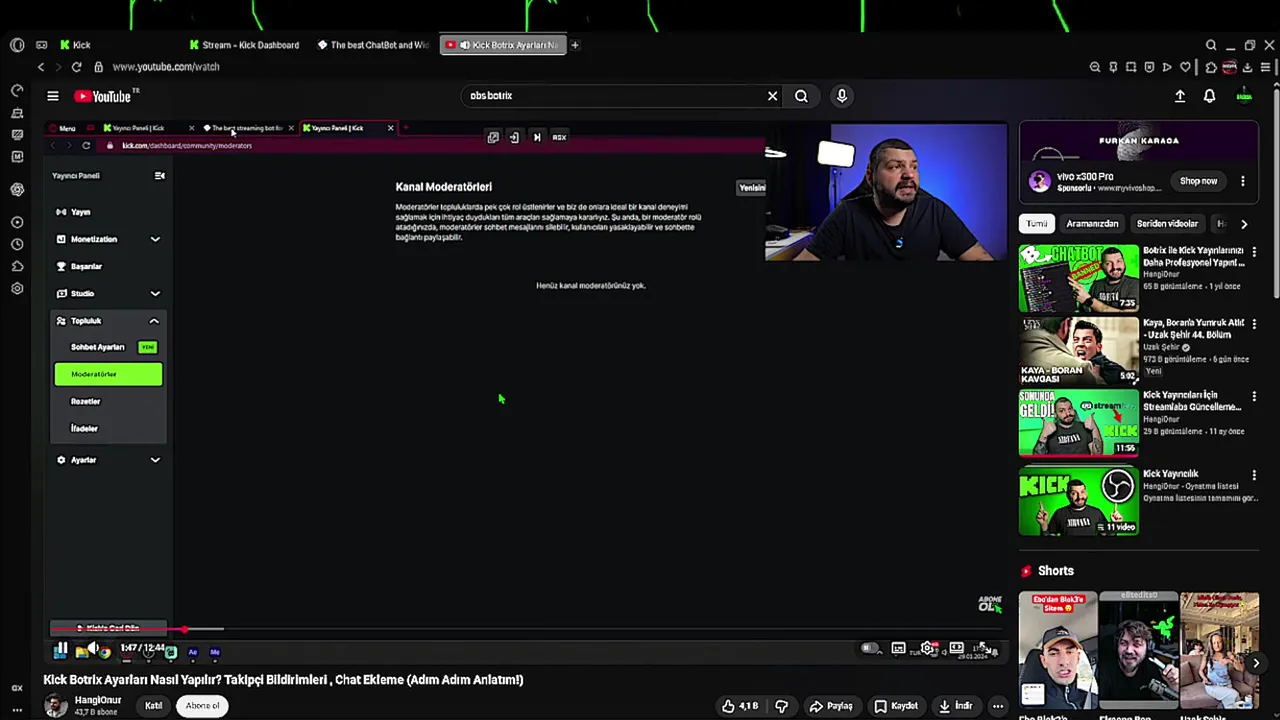1280x720 pixels.
Task: Collapse the Yayıncı Paneli sidebar icon
Action: 159,176
